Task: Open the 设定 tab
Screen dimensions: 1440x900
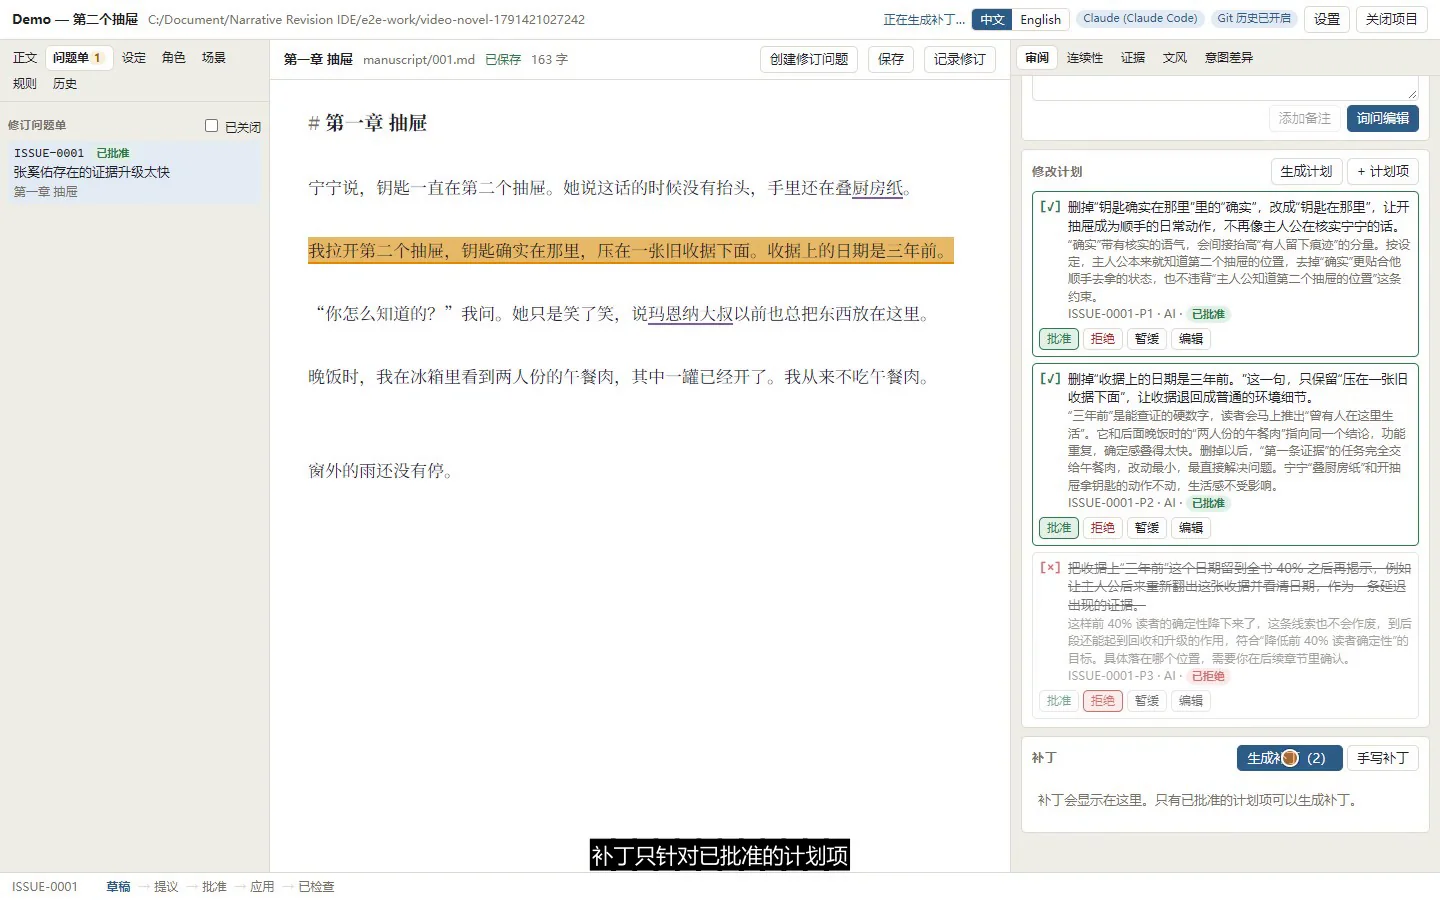Action: pos(134,58)
